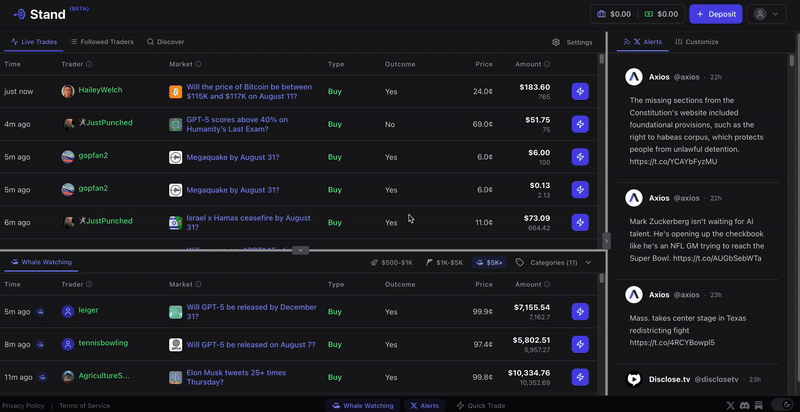Click the 99.9¢ price cell

[x=483, y=312]
